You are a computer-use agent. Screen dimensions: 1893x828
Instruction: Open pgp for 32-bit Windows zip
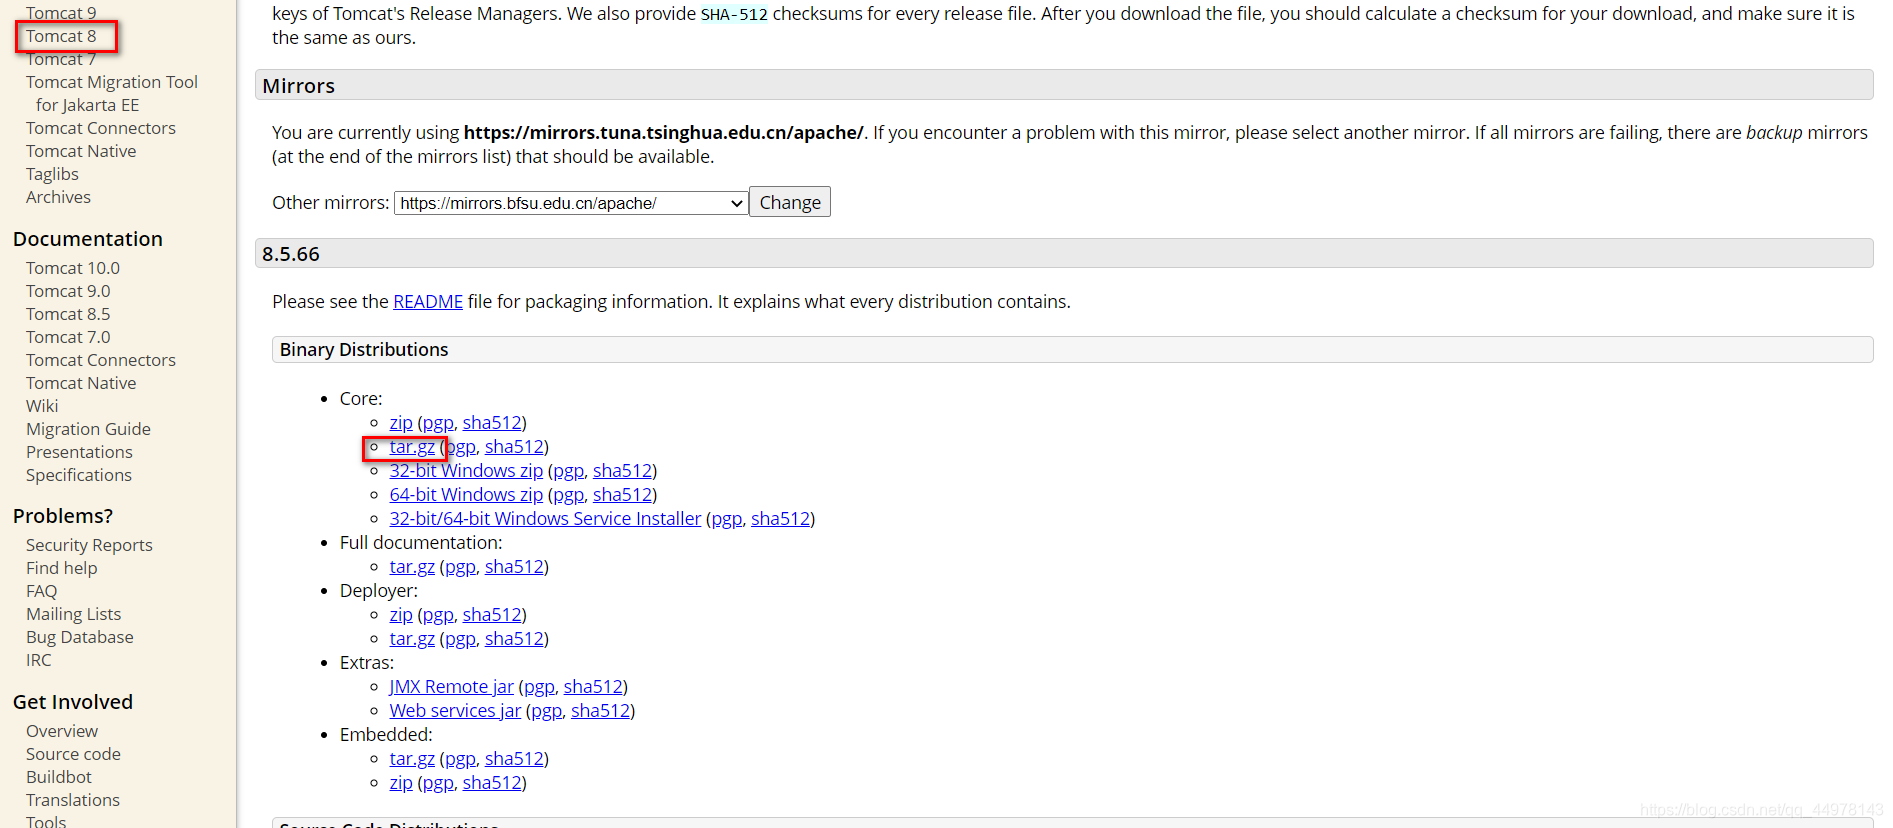[x=569, y=471]
